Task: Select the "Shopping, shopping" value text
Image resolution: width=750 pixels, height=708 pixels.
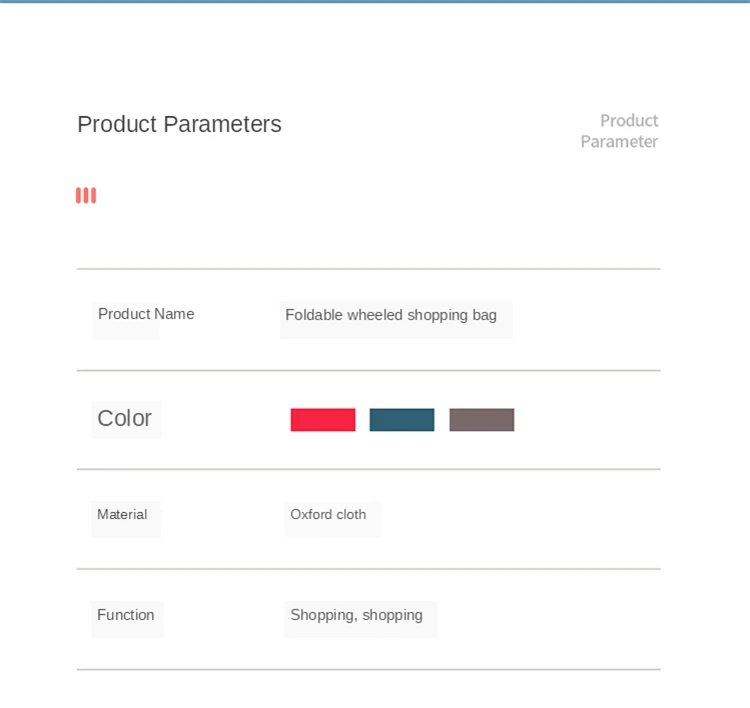Action: 356,615
